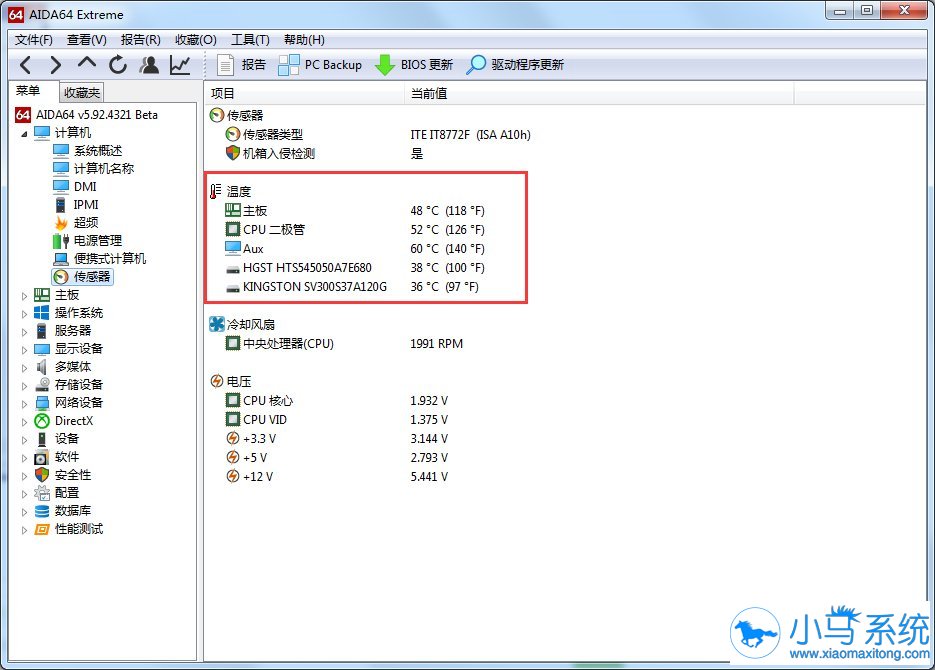
Task: Click the 温度 thermometer icon
Action: pyautogui.click(x=216, y=191)
